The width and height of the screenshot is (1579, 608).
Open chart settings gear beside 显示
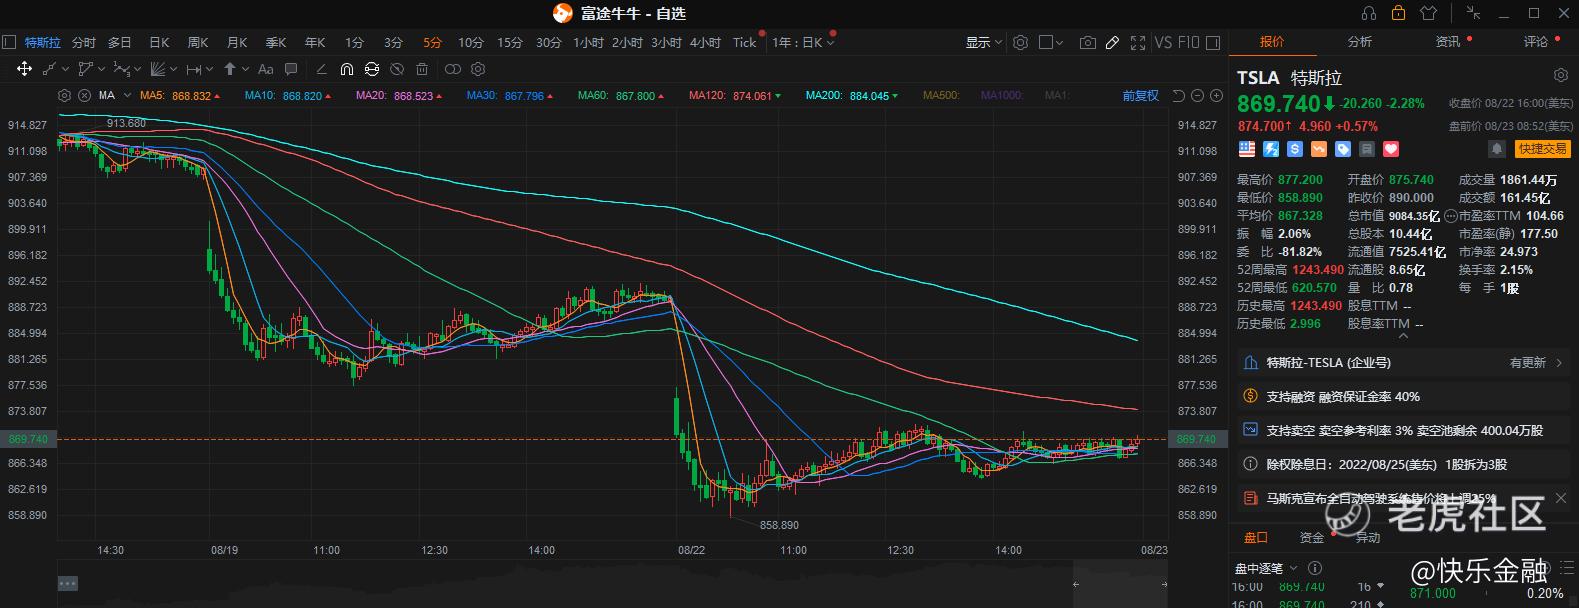[1020, 42]
